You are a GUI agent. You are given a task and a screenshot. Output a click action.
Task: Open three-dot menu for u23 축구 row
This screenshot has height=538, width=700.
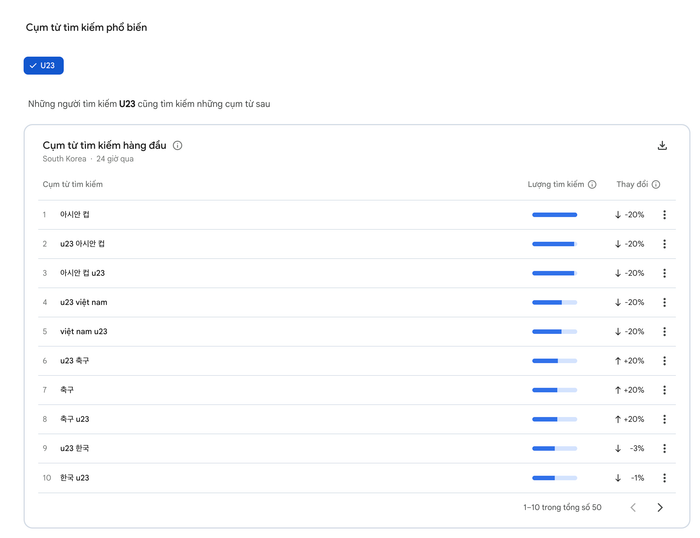[x=664, y=361]
